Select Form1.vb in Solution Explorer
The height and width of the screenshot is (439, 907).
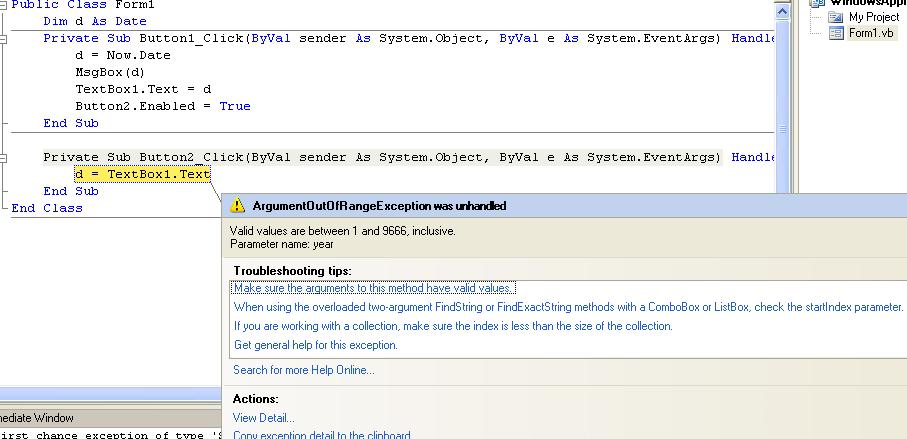(870, 33)
